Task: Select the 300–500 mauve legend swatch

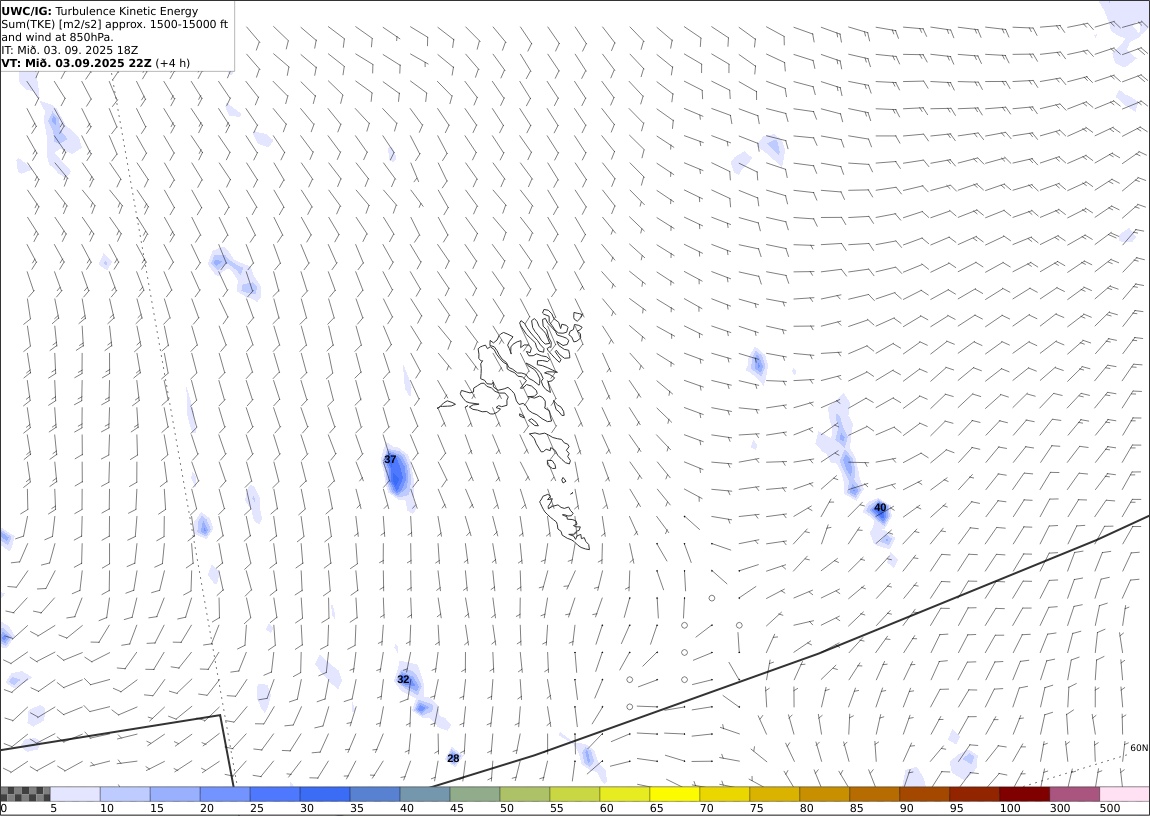Action: point(1074,794)
